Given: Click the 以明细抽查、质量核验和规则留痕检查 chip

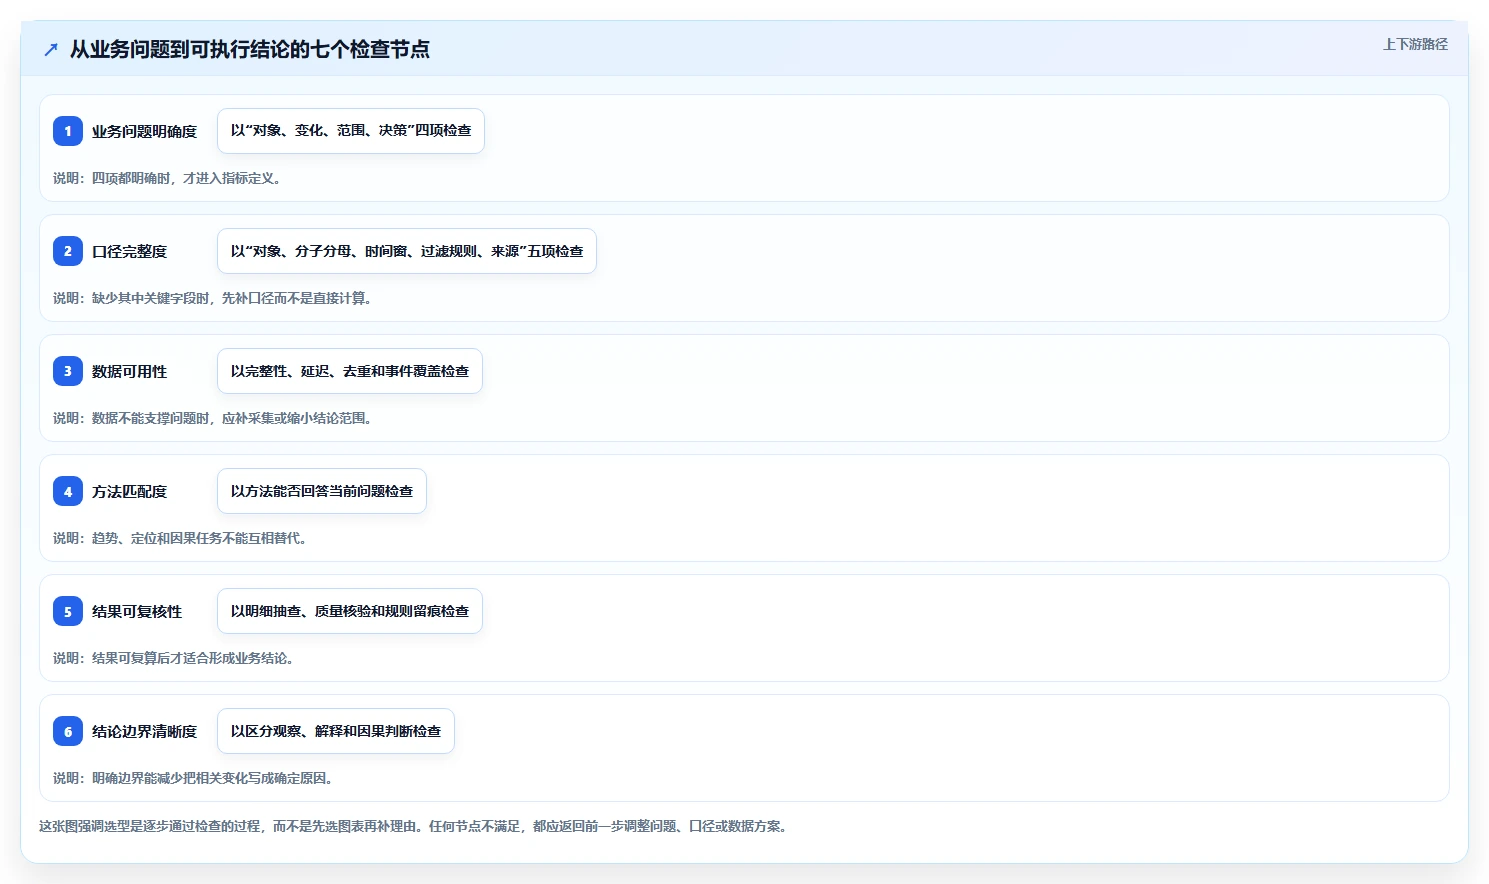Looking at the screenshot, I should [350, 611].
